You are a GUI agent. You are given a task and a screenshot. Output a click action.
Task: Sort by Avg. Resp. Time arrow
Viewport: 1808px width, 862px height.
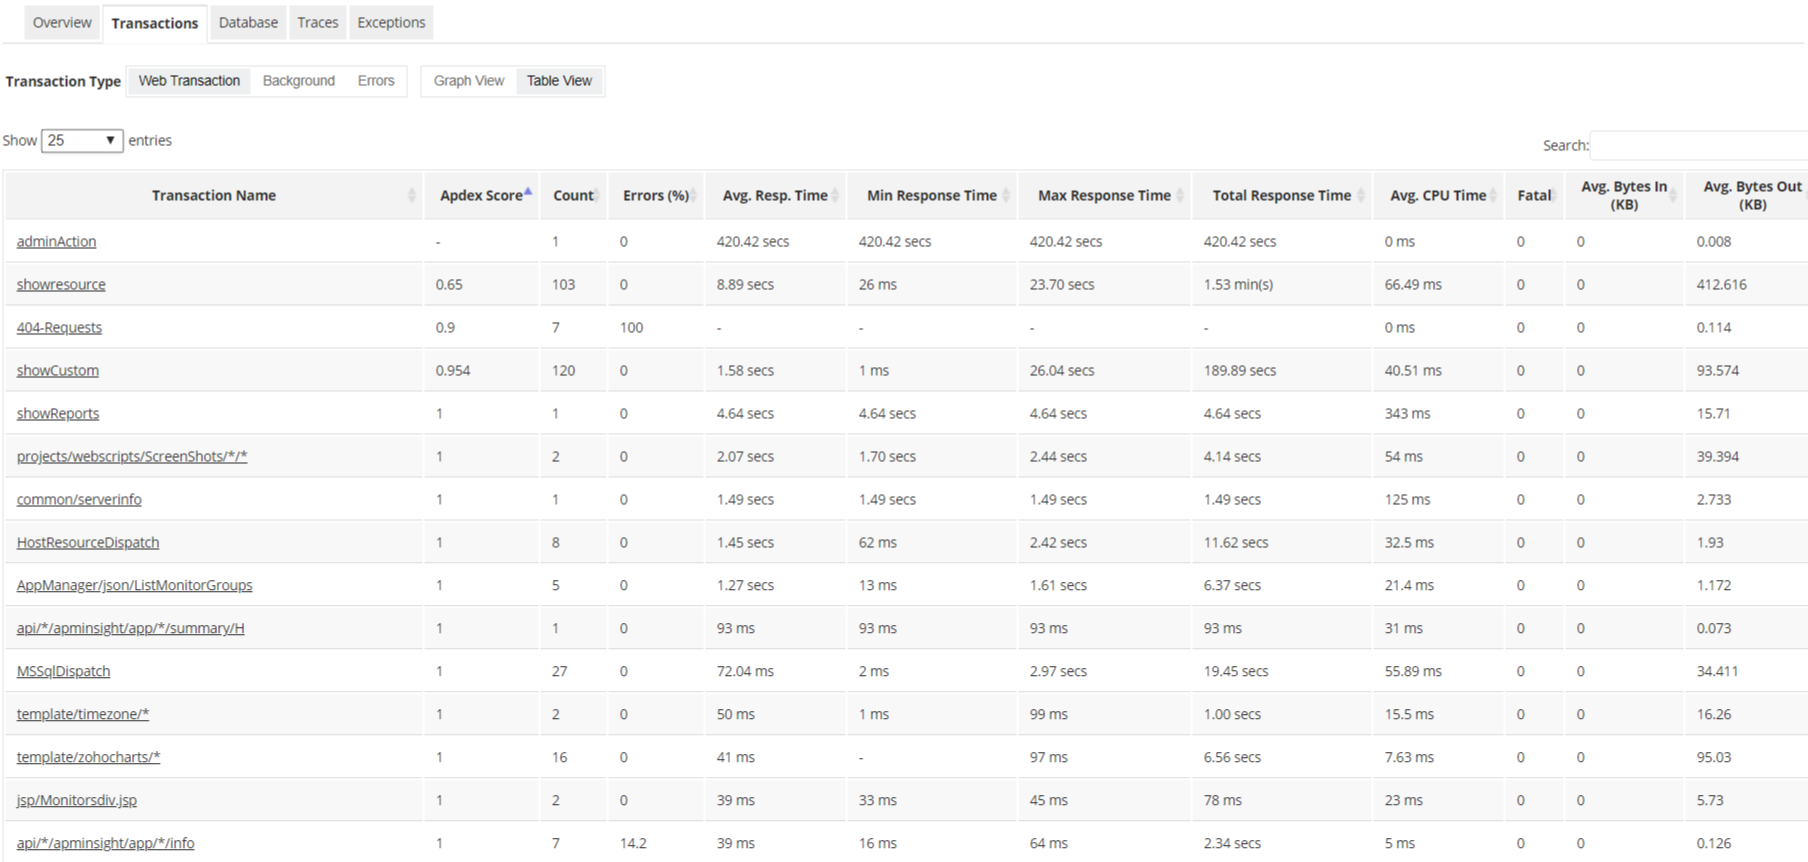[834, 196]
